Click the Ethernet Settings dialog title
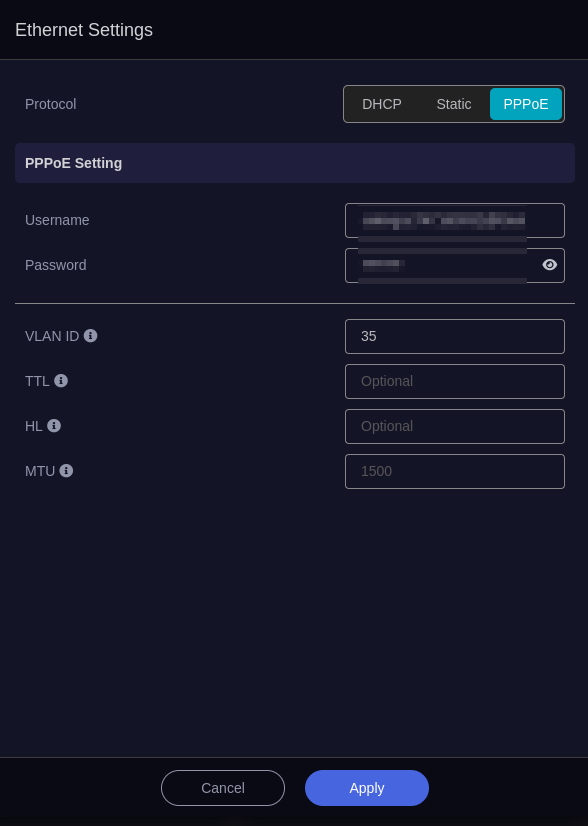The width and height of the screenshot is (588, 826). pyautogui.click(x=84, y=30)
